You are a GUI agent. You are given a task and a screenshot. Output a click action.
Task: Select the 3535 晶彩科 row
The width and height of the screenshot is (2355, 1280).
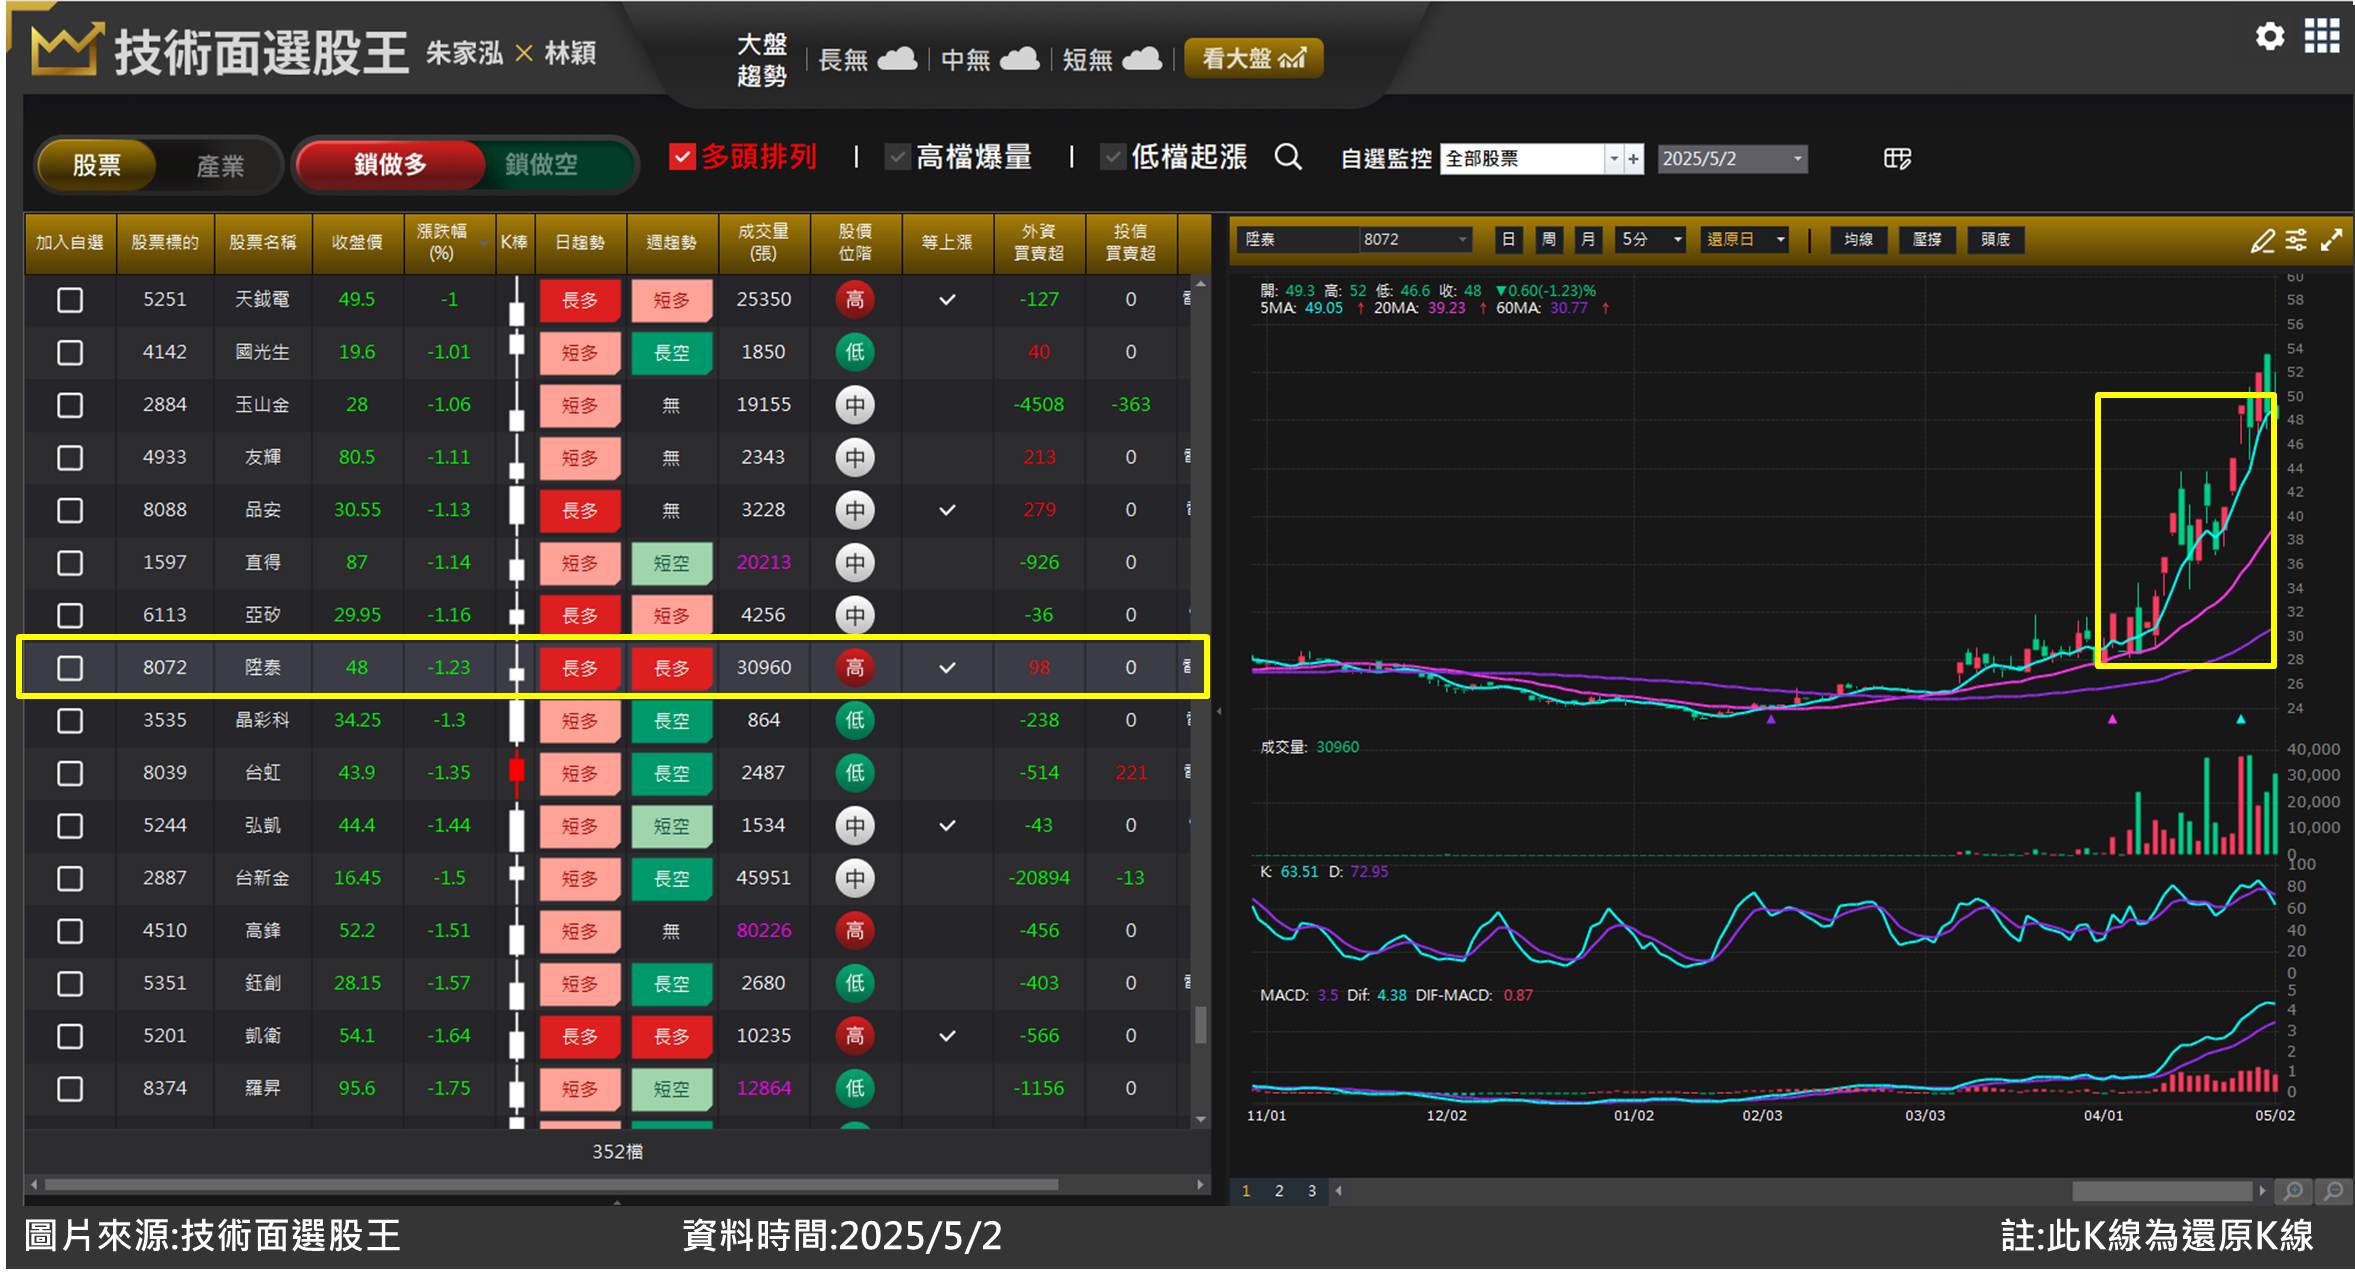point(607,720)
